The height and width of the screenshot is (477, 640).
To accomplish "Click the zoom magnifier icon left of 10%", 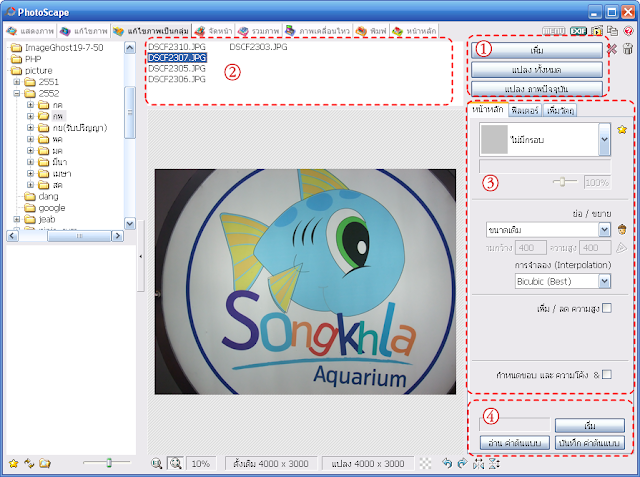I will tap(157, 464).
